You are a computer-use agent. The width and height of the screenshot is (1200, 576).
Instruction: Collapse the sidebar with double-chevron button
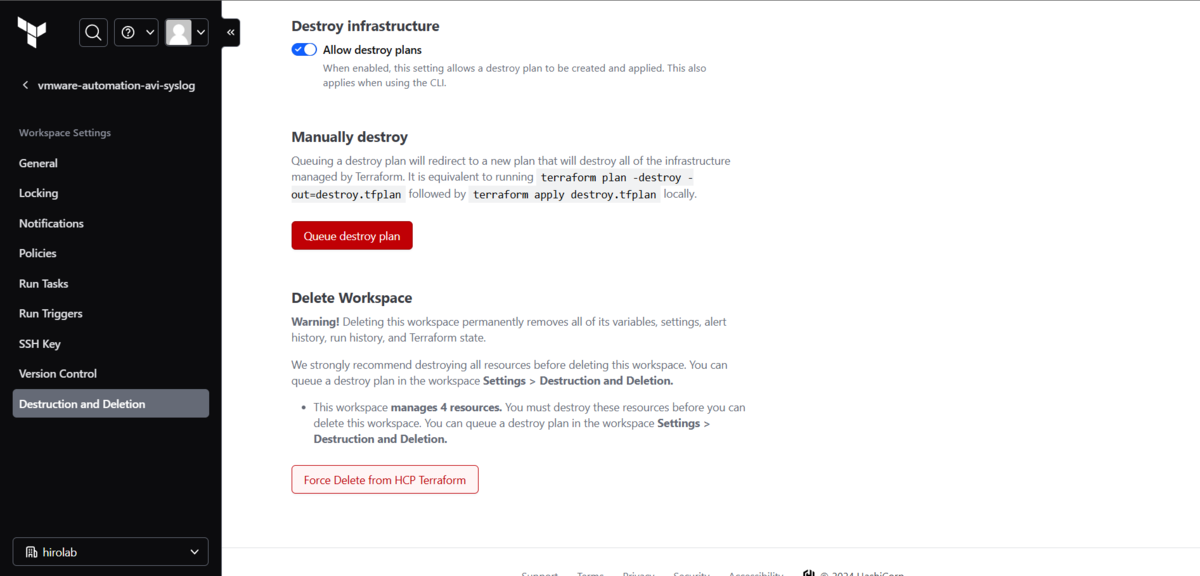coord(231,33)
